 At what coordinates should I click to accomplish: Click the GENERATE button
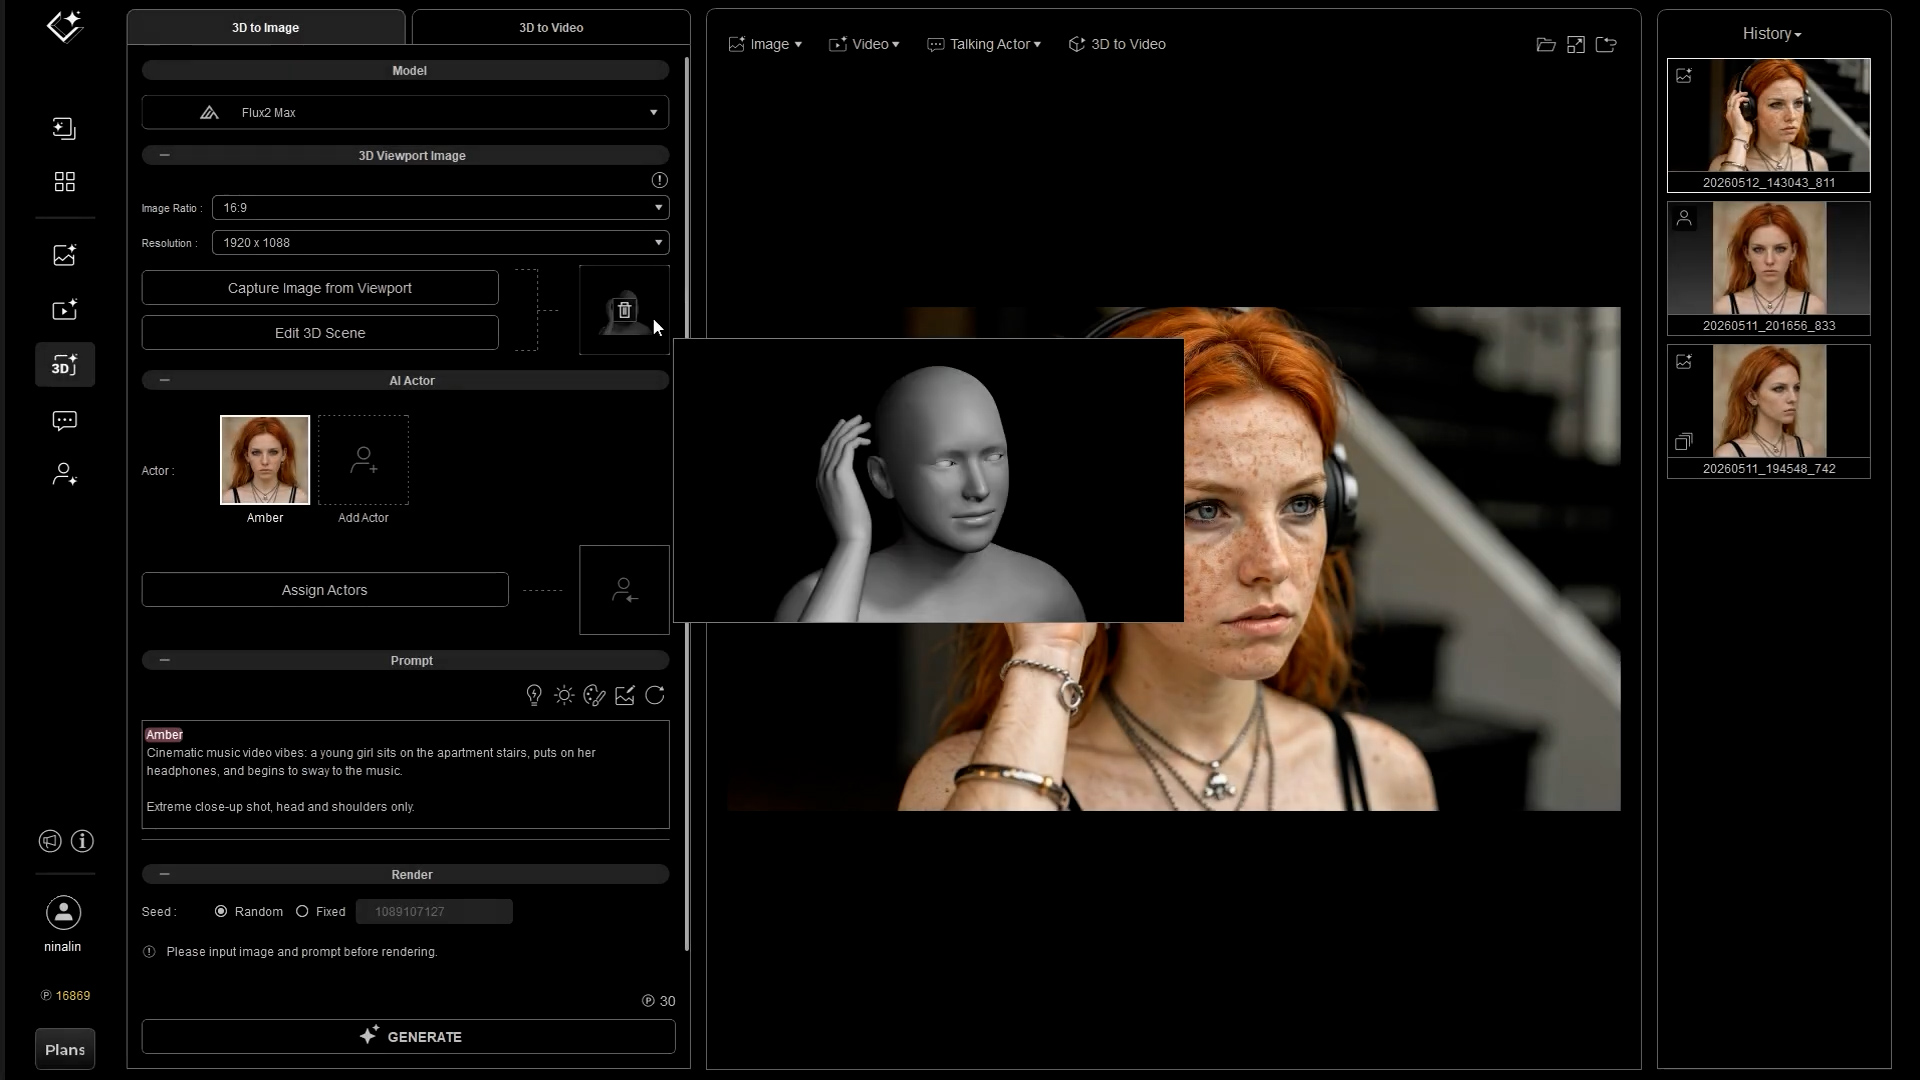pyautogui.click(x=409, y=1036)
